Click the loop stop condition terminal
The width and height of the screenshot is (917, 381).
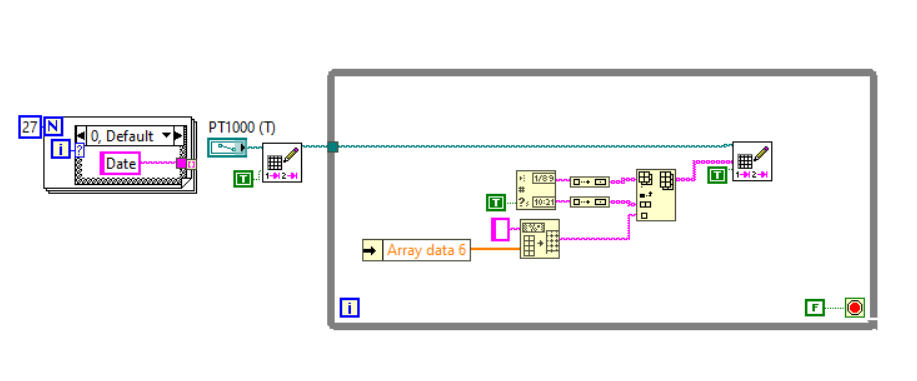tap(854, 307)
